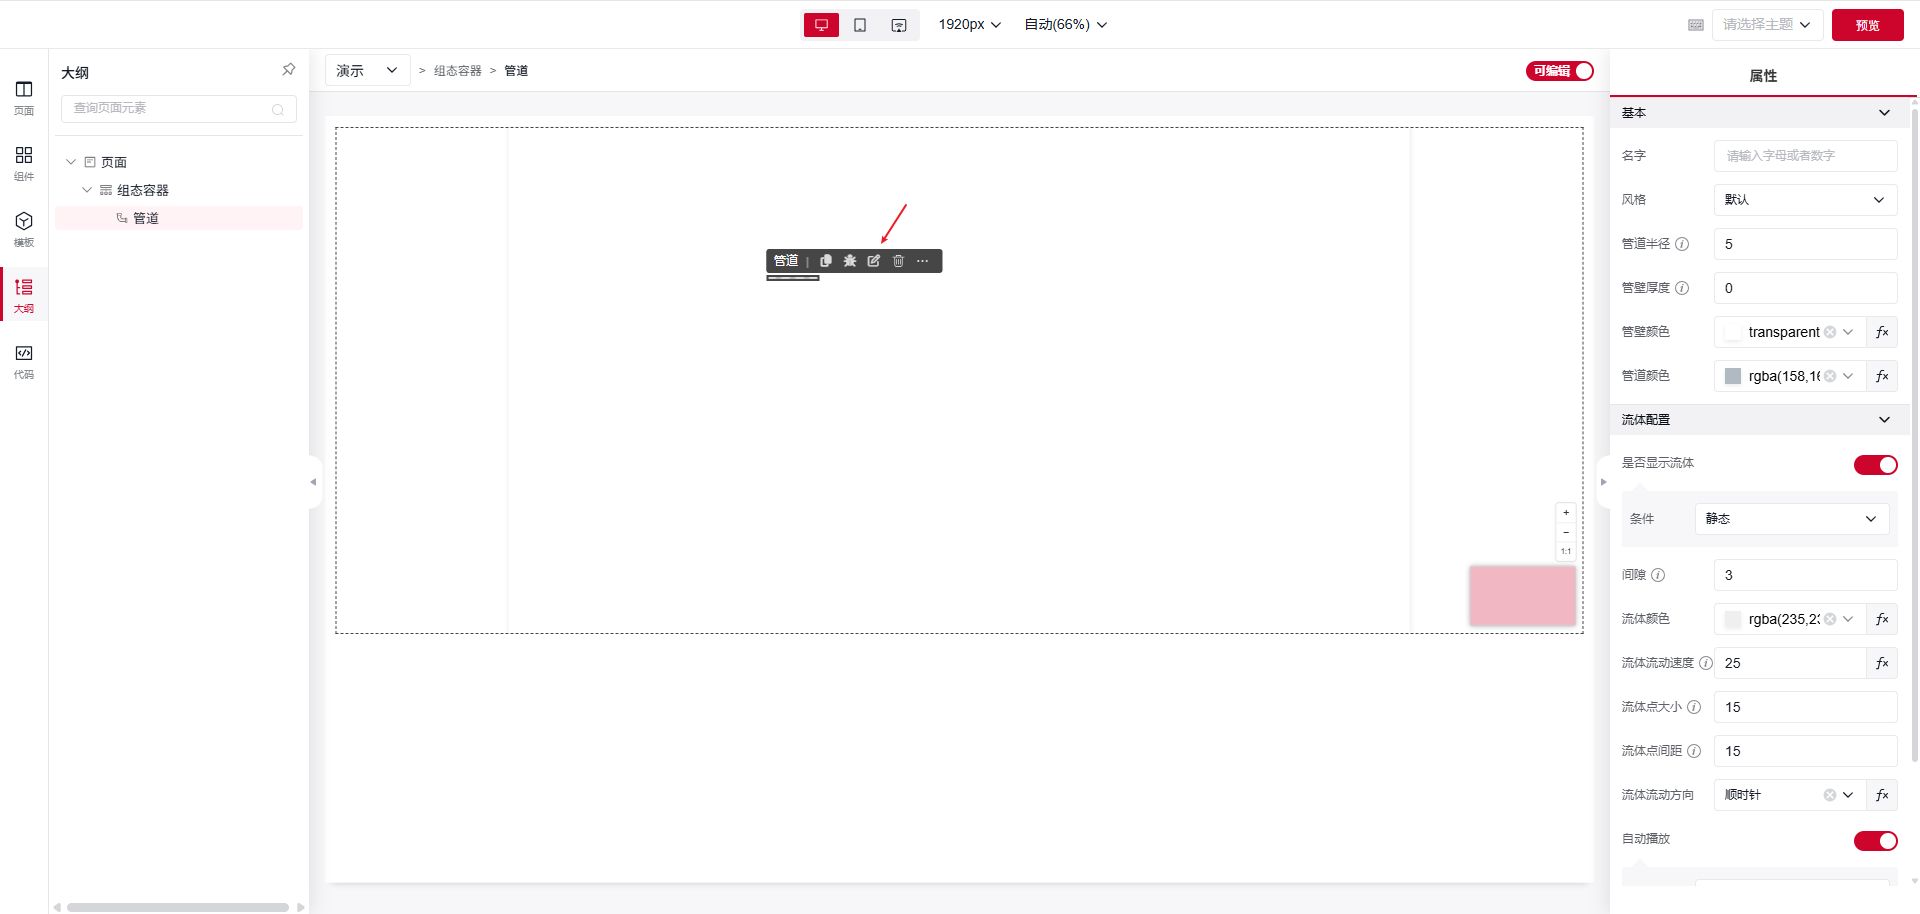The image size is (1920, 914).
Task: Pin the 大纲 outline panel
Action: (x=288, y=70)
